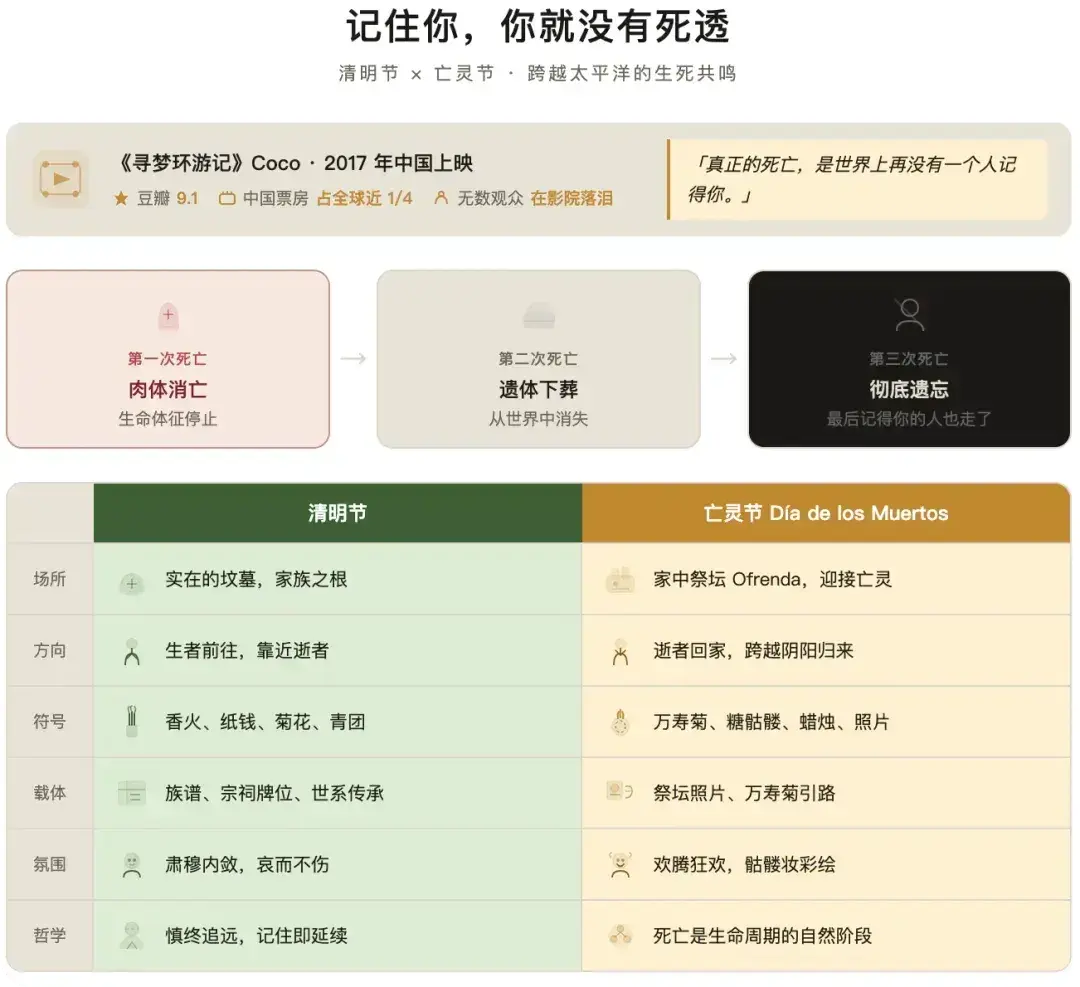Select the incense icon next to 香火、纸钱
This screenshot has width=1080, height=987.
click(x=134, y=722)
